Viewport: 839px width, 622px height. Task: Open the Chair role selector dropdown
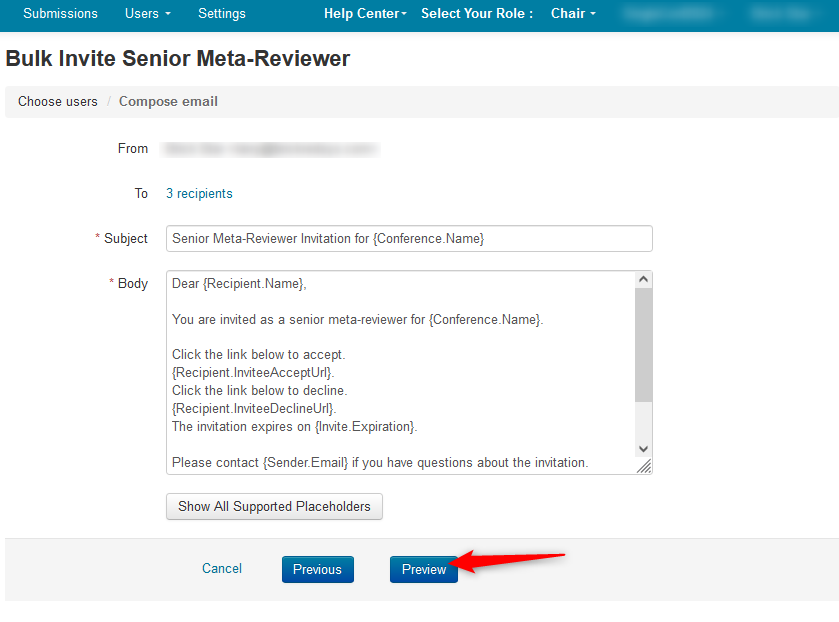click(x=573, y=13)
